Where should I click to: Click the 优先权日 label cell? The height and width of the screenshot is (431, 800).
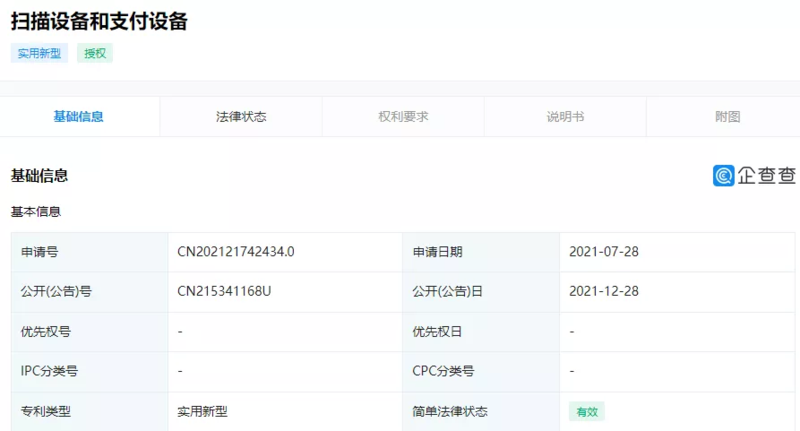[481, 332]
